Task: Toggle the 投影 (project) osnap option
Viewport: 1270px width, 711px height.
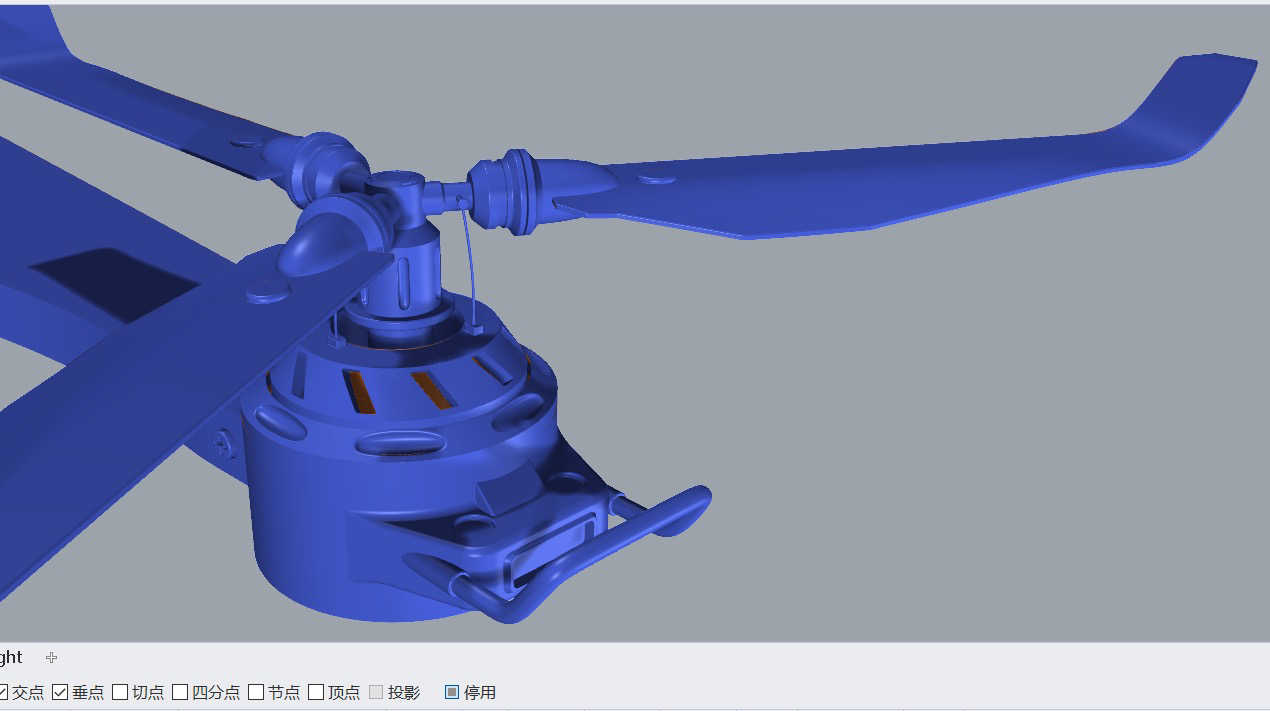Action: coord(376,692)
